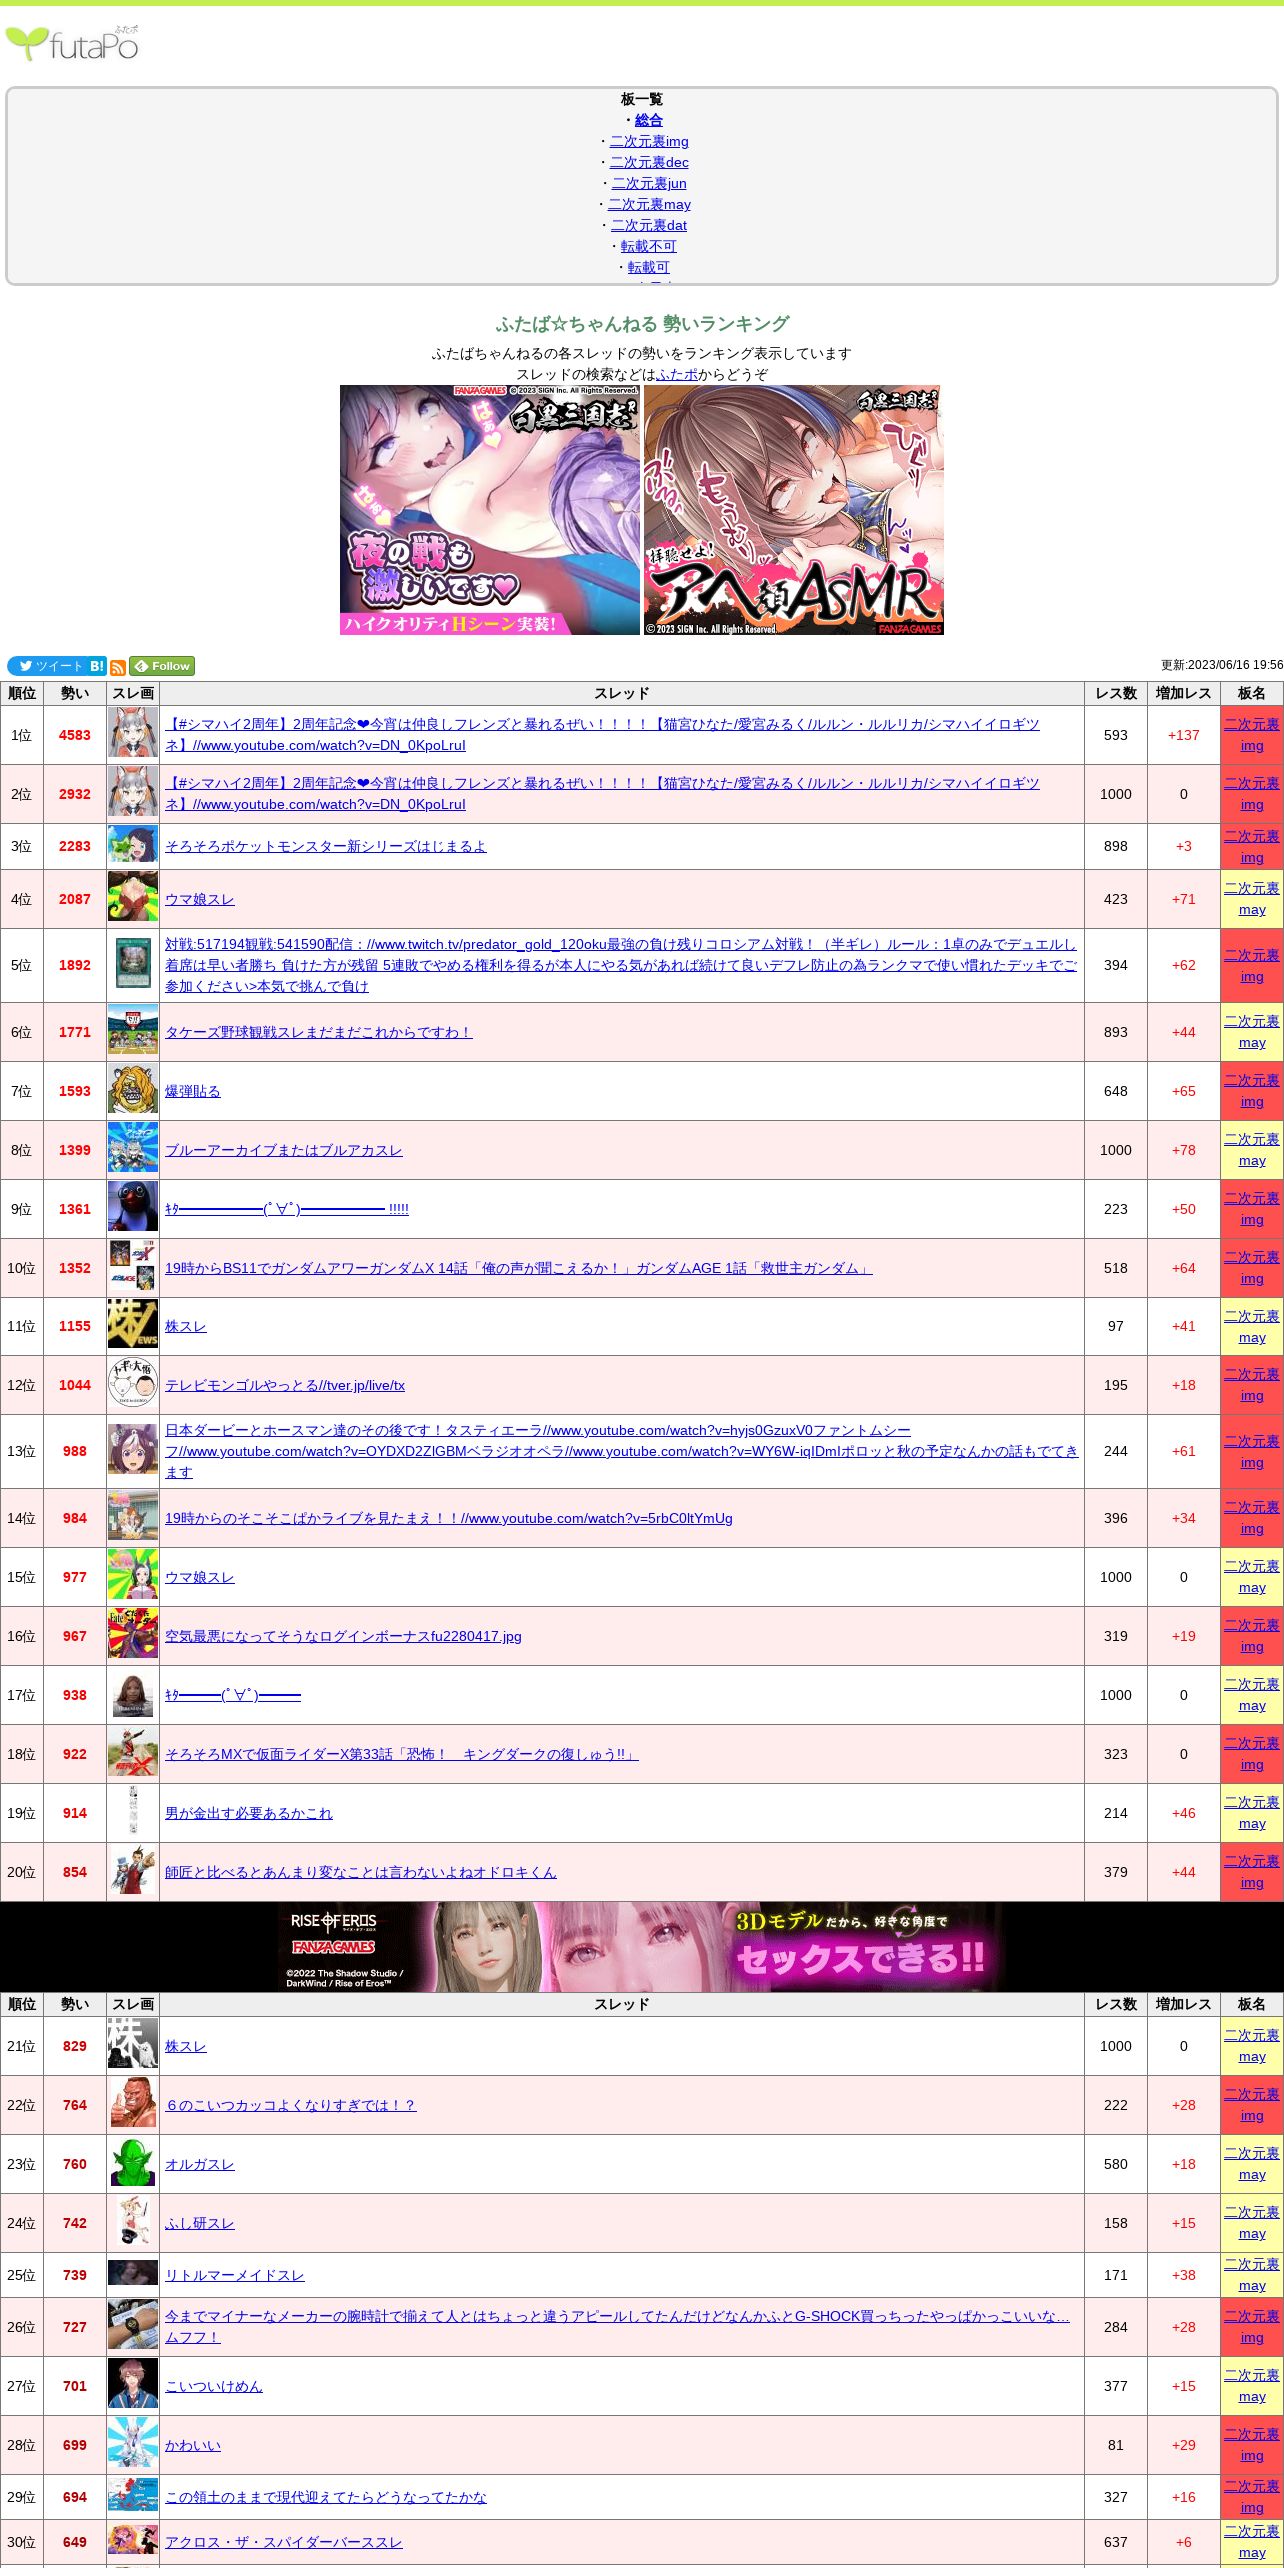Open the 爆弾貼る thread link
This screenshot has height=2568, width=1284.
click(193, 1091)
